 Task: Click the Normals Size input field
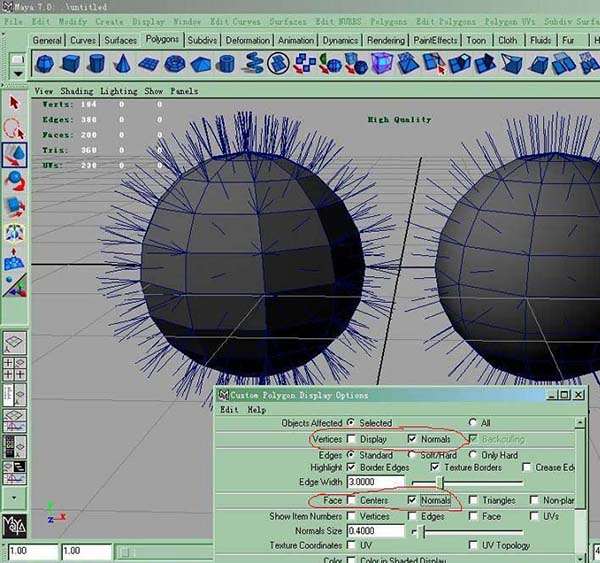click(376, 531)
